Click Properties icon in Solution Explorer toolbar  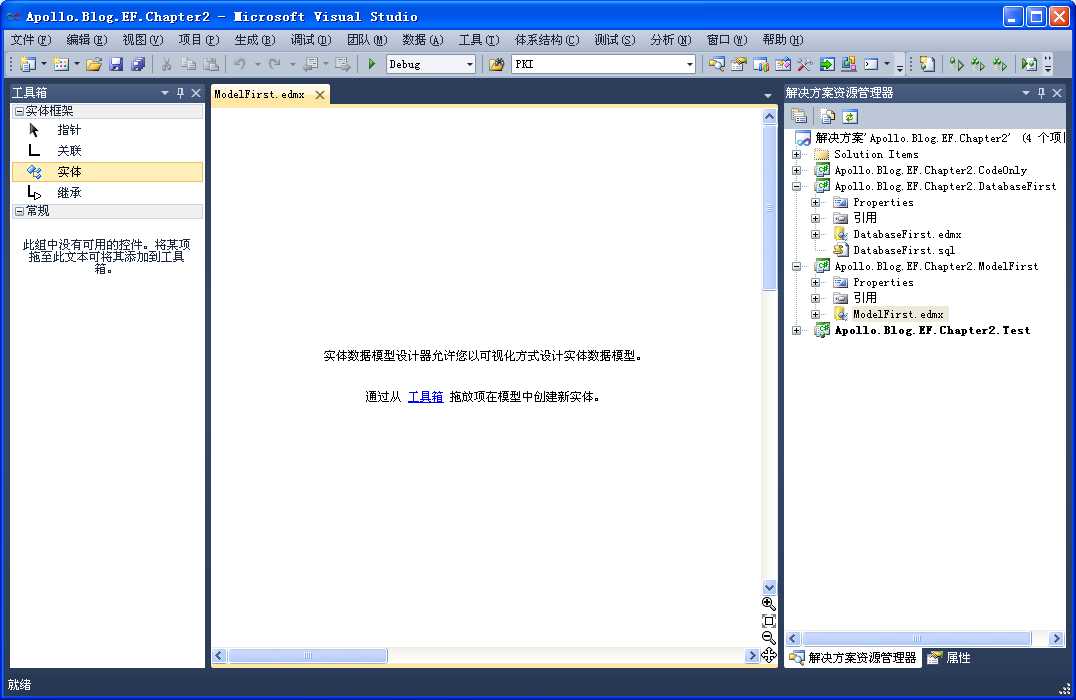pos(799,116)
